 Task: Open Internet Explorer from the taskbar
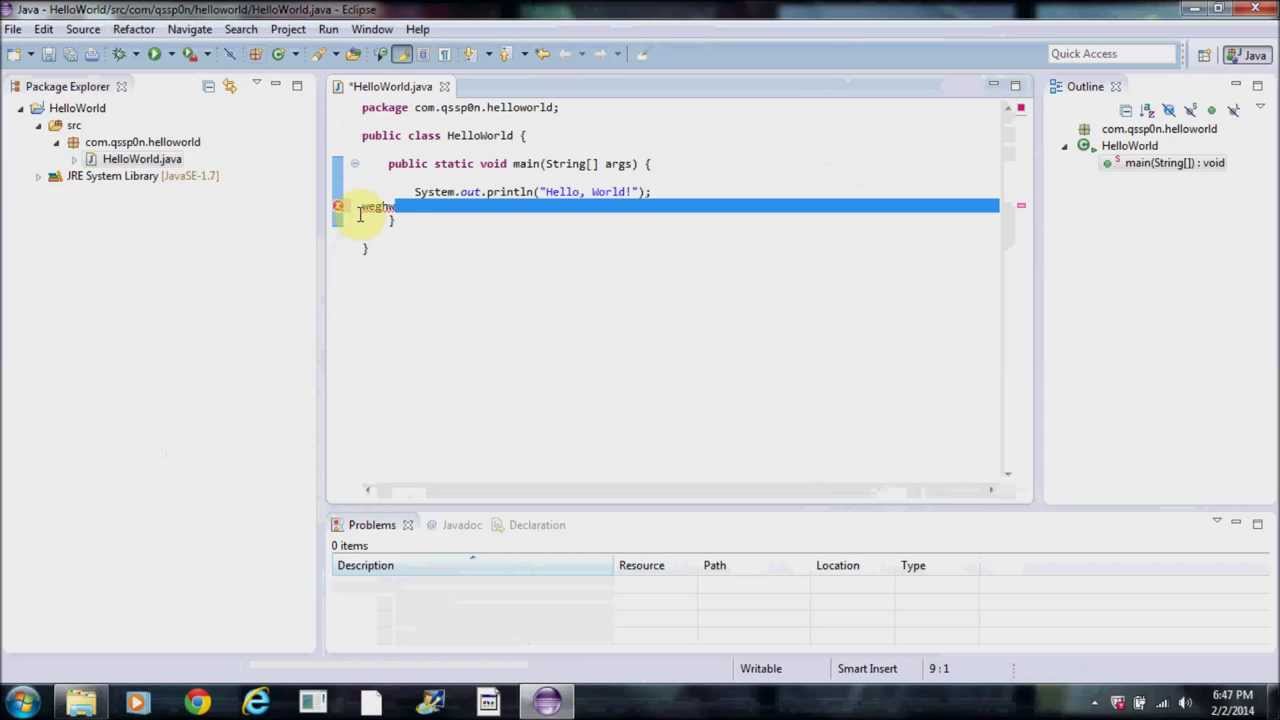[x=256, y=702]
